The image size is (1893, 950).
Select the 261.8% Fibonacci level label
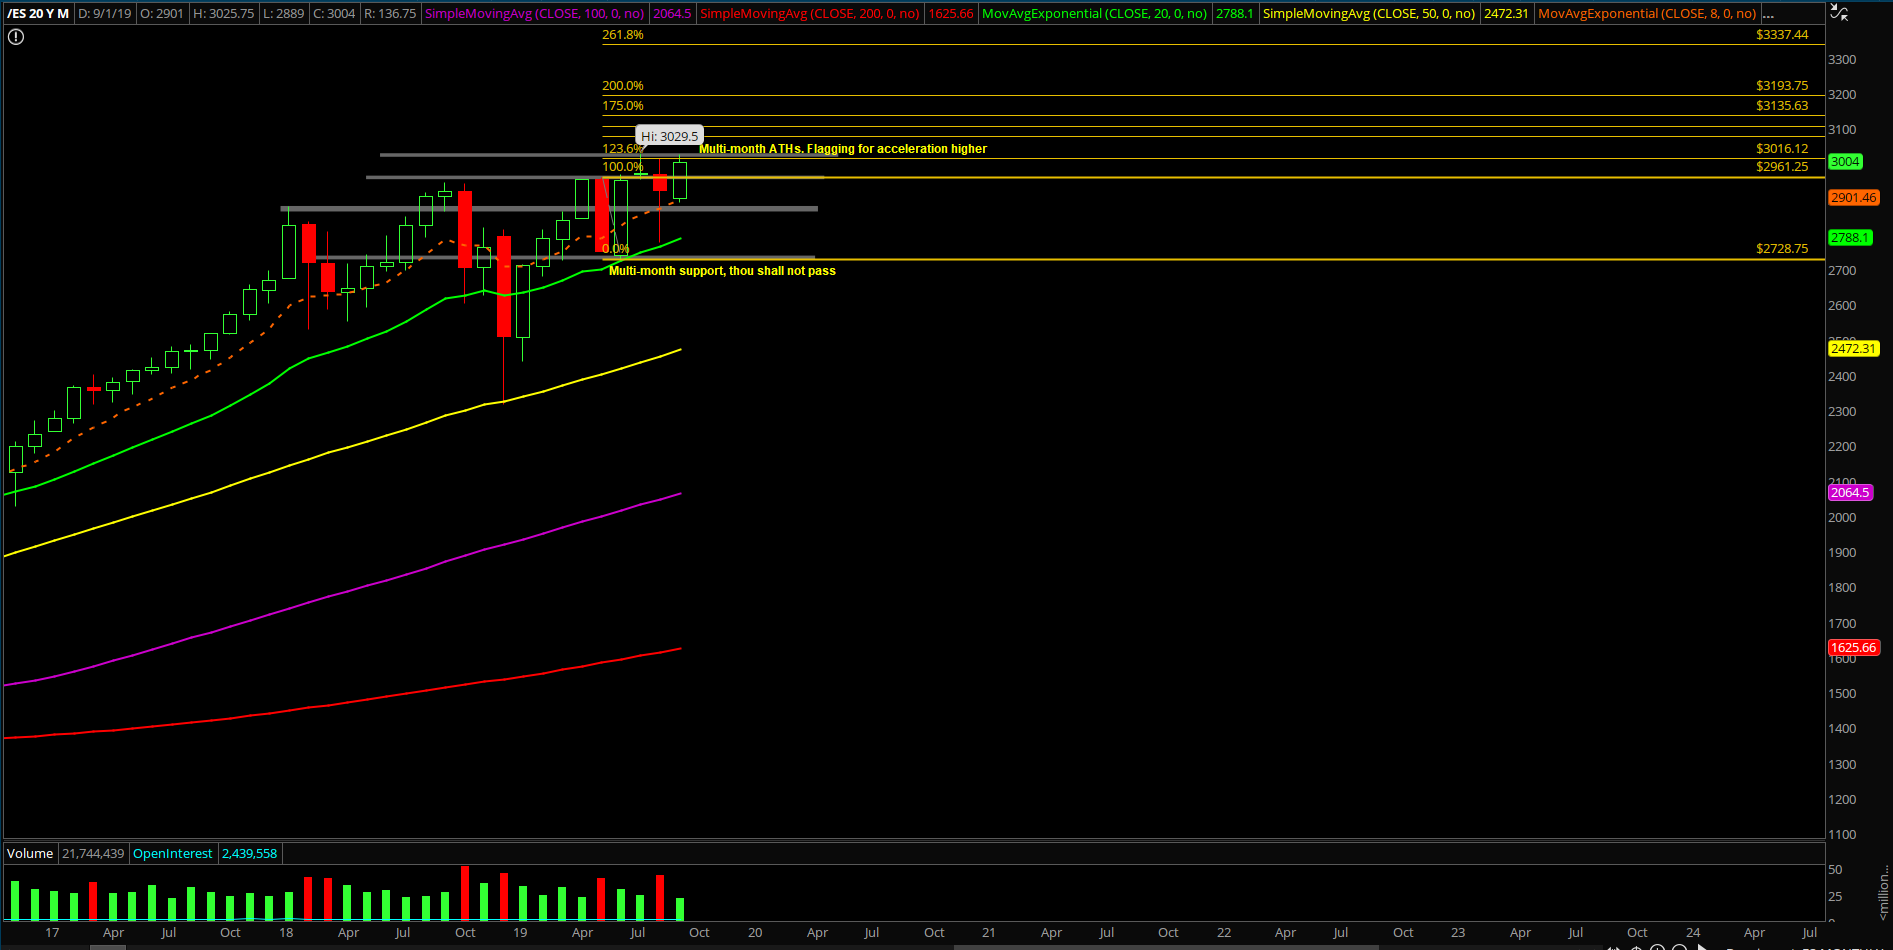[x=623, y=35]
